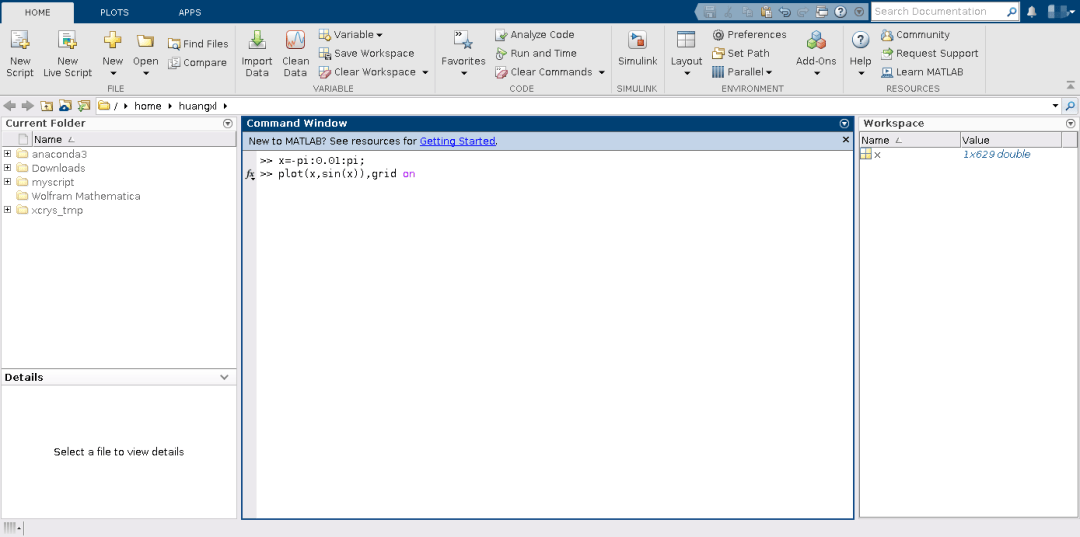Open the Getting Started link
Screen dimensions: 1080x537
click(457, 141)
